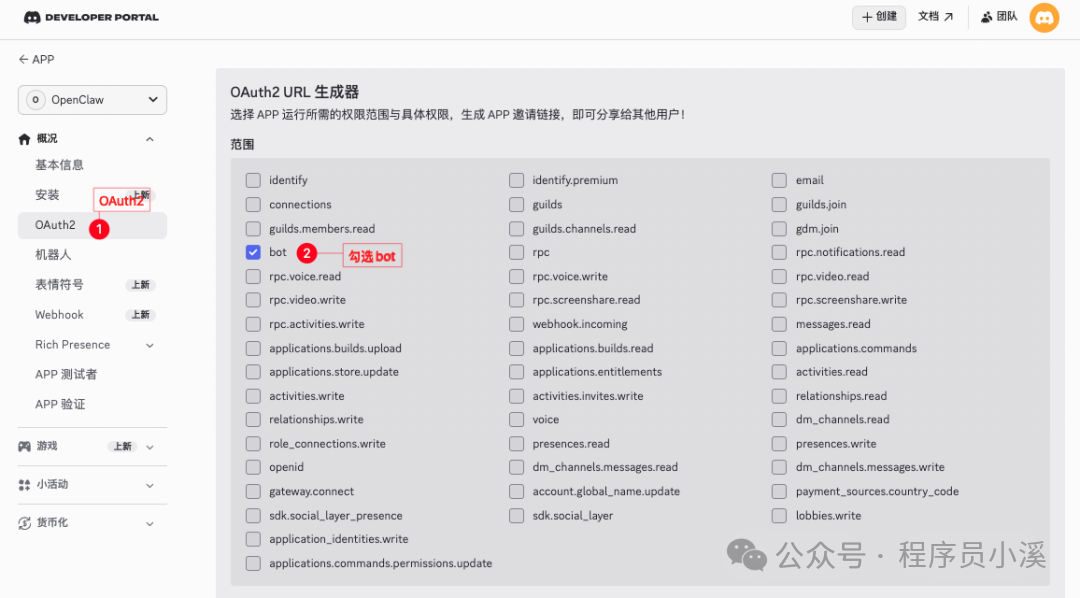The height and width of the screenshot is (598, 1080).
Task: Open the APP 验证 page
Action: (x=60, y=404)
